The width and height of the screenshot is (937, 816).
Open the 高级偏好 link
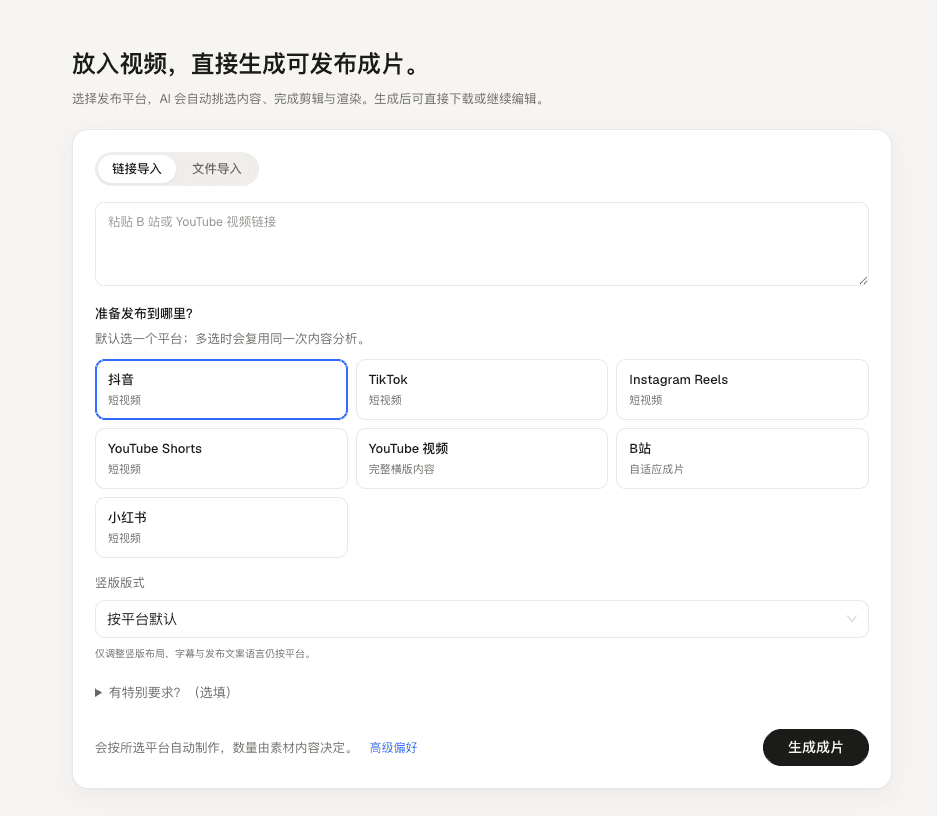point(393,747)
